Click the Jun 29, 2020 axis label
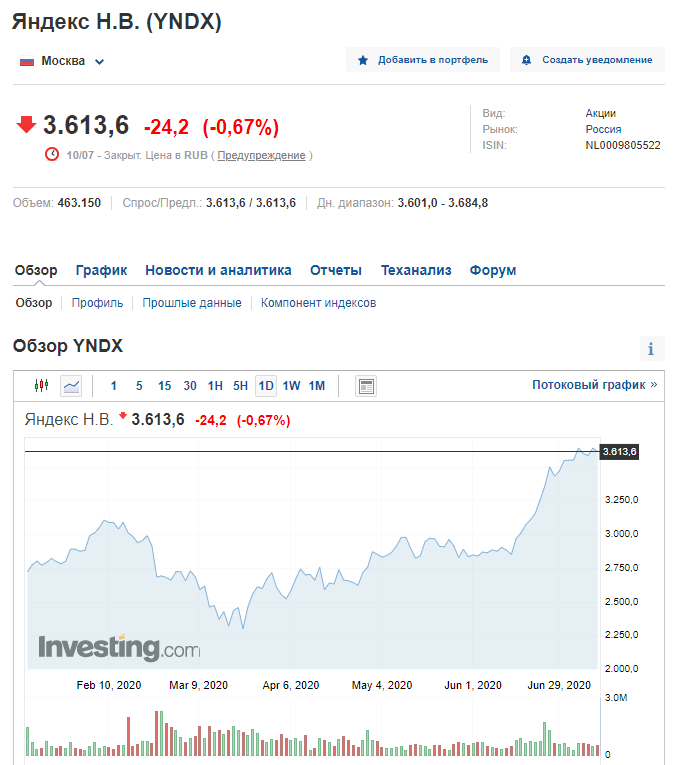This screenshot has height=765, width=675. 559,685
